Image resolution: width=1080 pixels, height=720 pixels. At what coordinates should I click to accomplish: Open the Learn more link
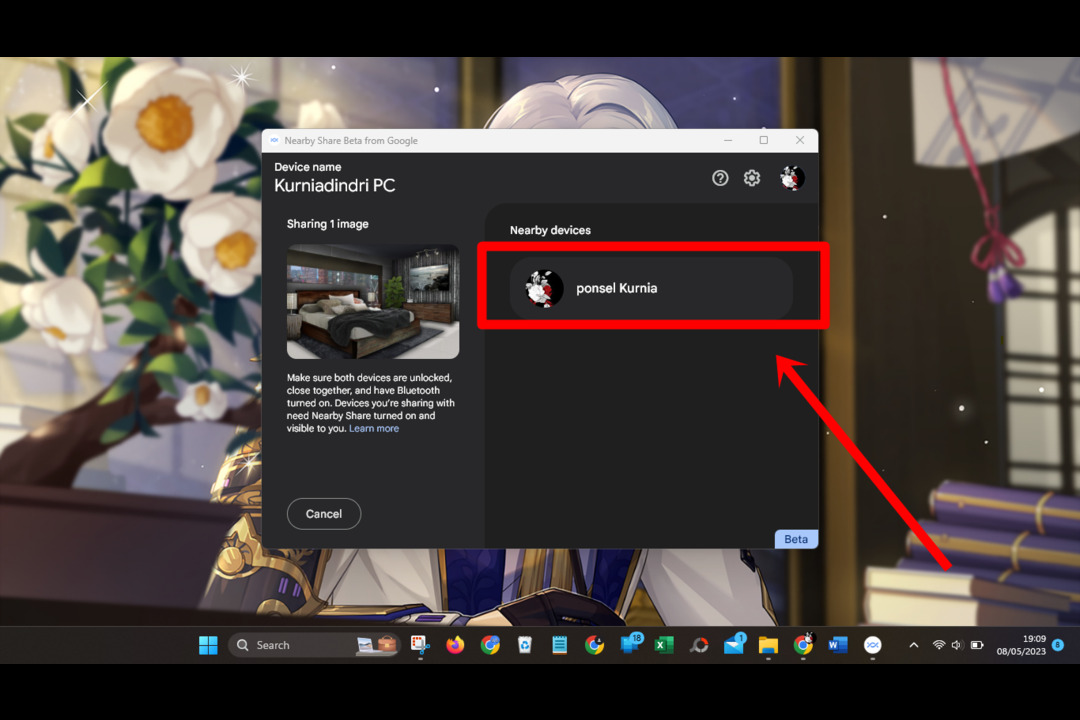[x=374, y=429]
